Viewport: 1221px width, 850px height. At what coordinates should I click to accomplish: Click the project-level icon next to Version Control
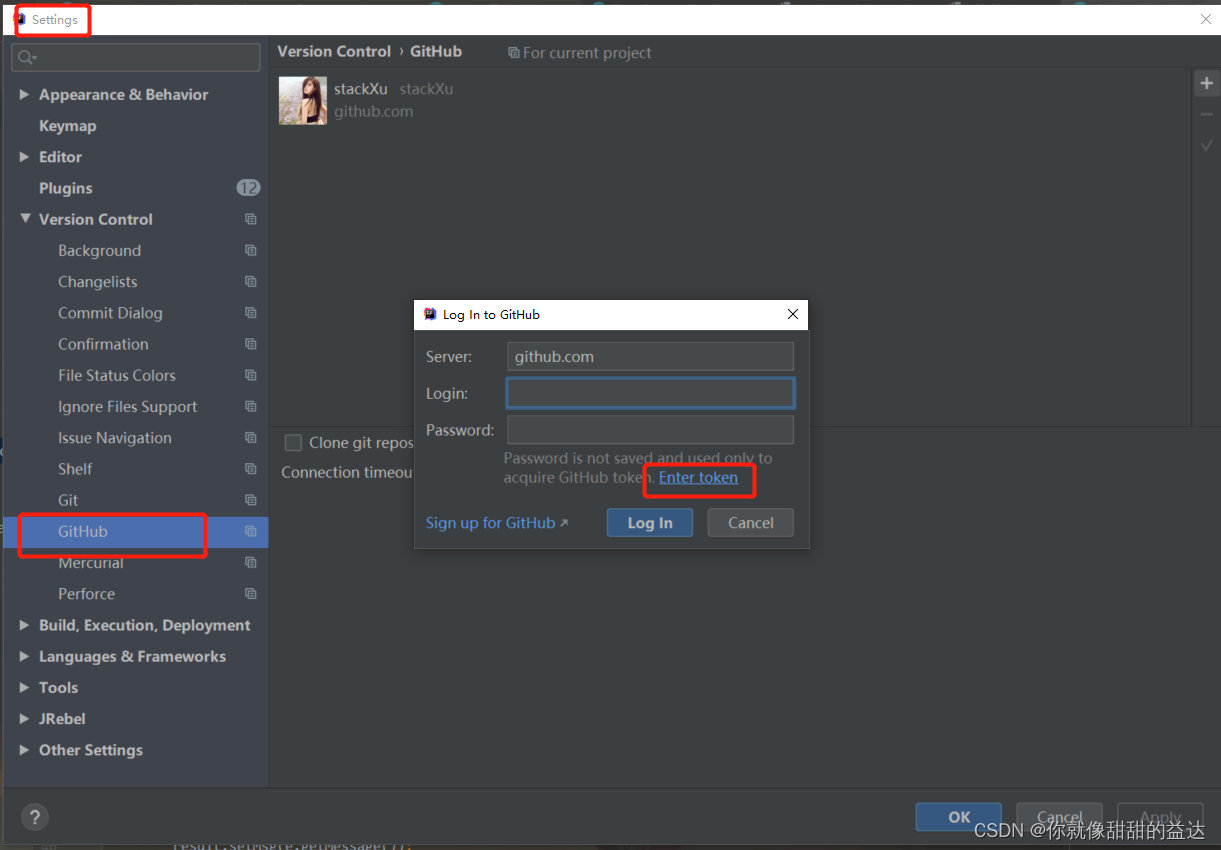(251, 219)
